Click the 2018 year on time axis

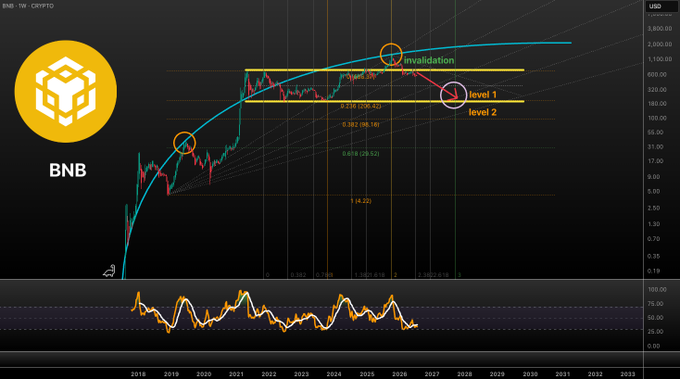pyautogui.click(x=138, y=374)
